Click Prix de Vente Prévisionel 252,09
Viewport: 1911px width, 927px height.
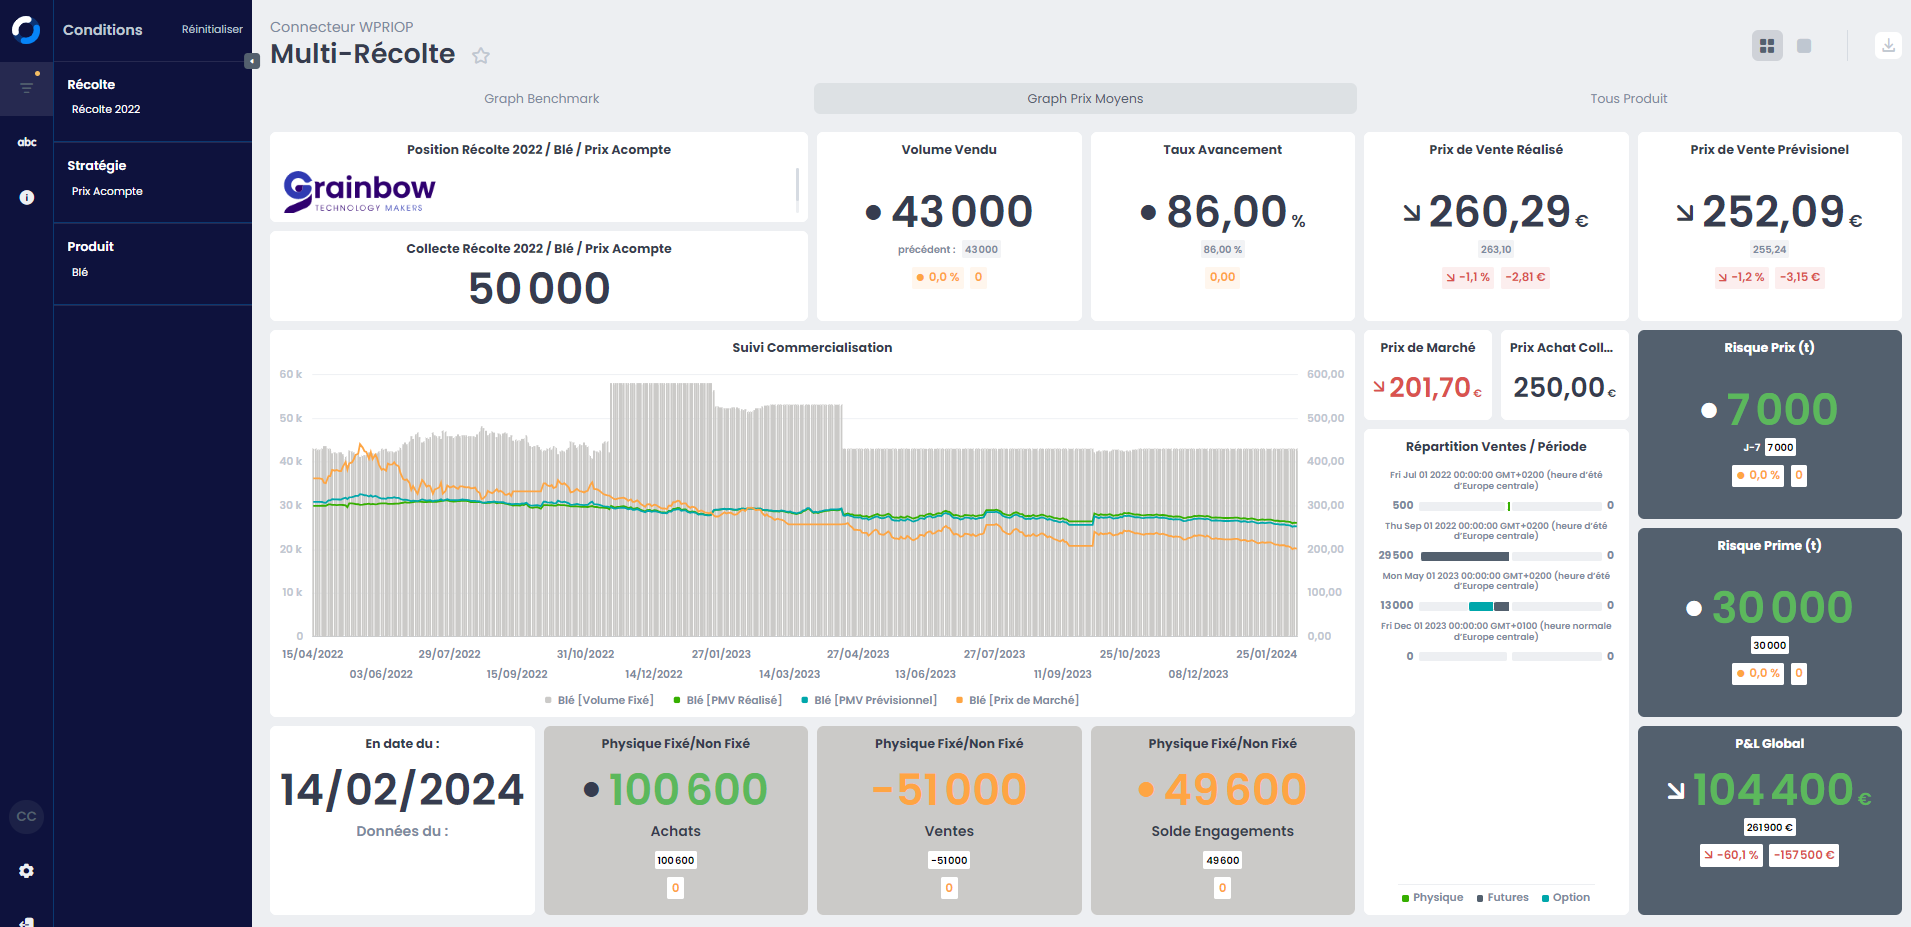tap(1773, 212)
